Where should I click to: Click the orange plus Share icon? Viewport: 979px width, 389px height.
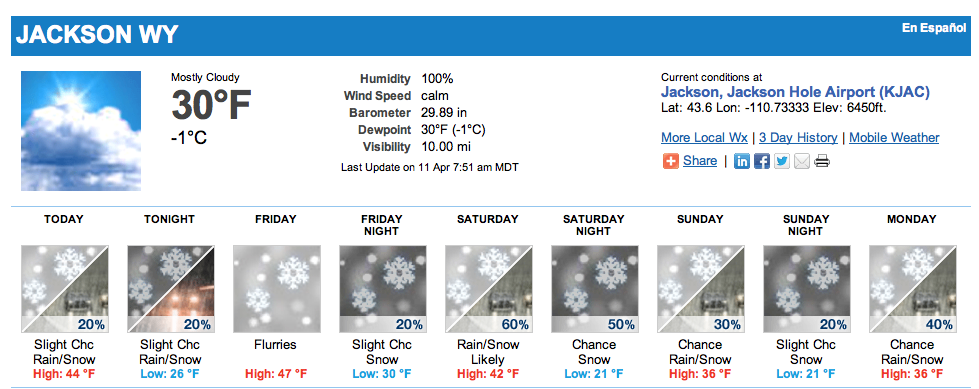click(671, 161)
